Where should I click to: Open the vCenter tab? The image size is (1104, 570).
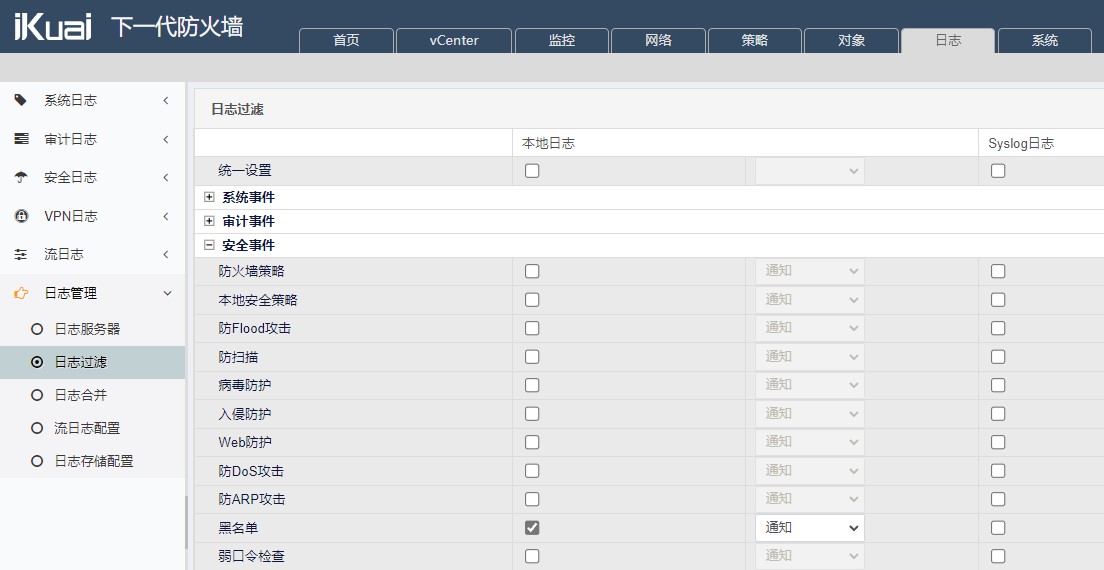pyautogui.click(x=454, y=40)
